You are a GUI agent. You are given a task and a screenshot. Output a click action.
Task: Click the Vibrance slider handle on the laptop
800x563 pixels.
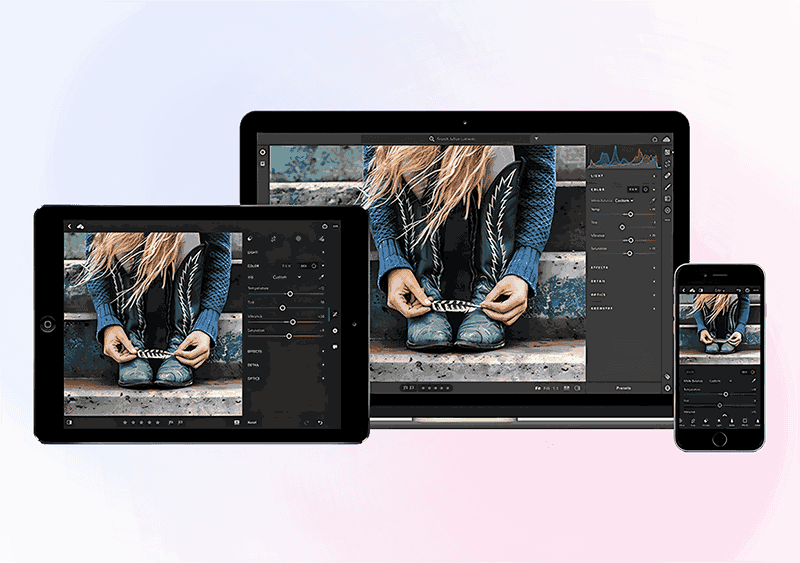click(631, 240)
